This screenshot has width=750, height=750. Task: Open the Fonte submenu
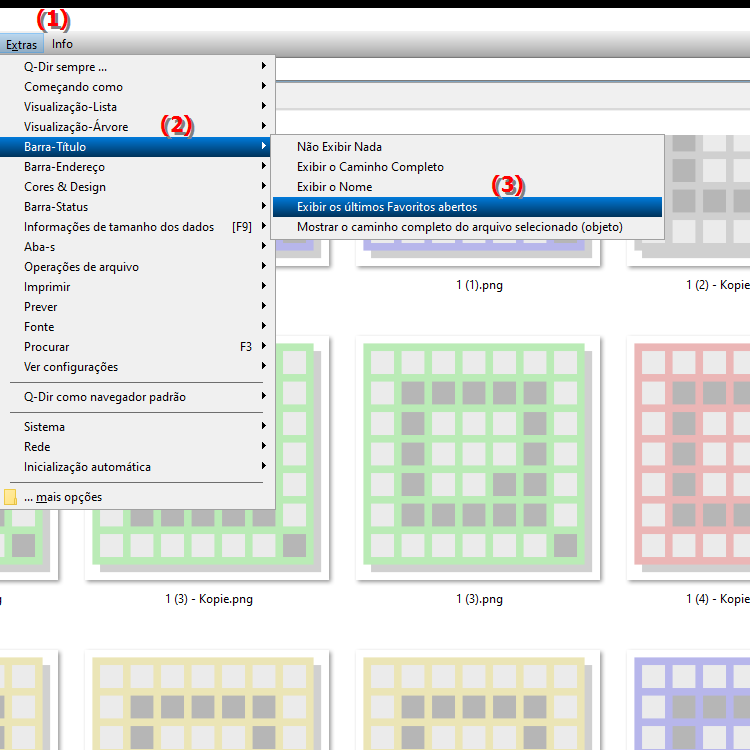pyautogui.click(x=137, y=327)
